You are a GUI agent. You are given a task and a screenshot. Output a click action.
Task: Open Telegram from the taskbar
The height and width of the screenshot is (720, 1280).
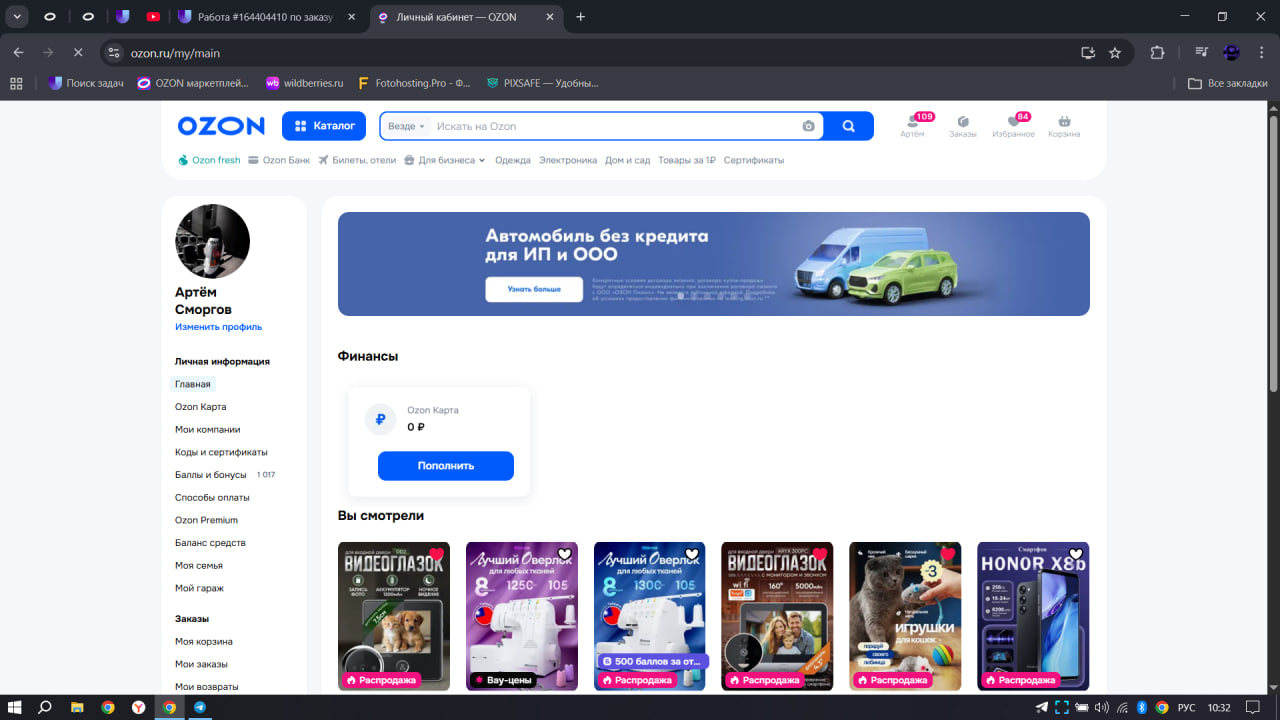coord(200,707)
